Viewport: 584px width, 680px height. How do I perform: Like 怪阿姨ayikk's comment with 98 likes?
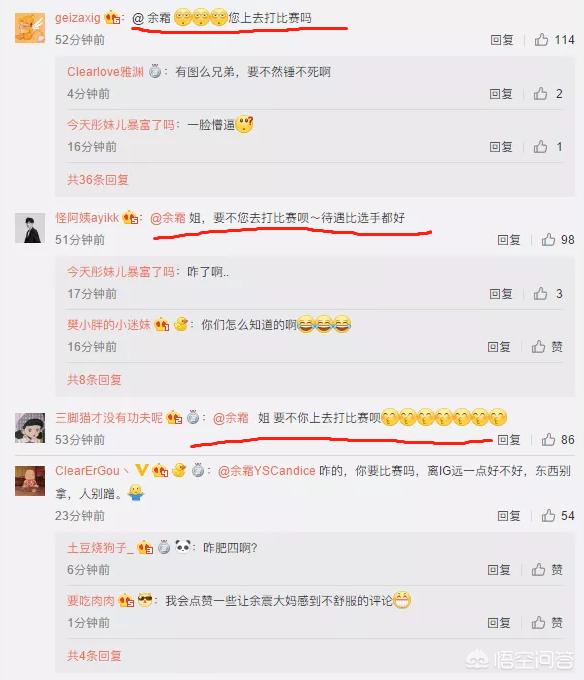tap(558, 240)
